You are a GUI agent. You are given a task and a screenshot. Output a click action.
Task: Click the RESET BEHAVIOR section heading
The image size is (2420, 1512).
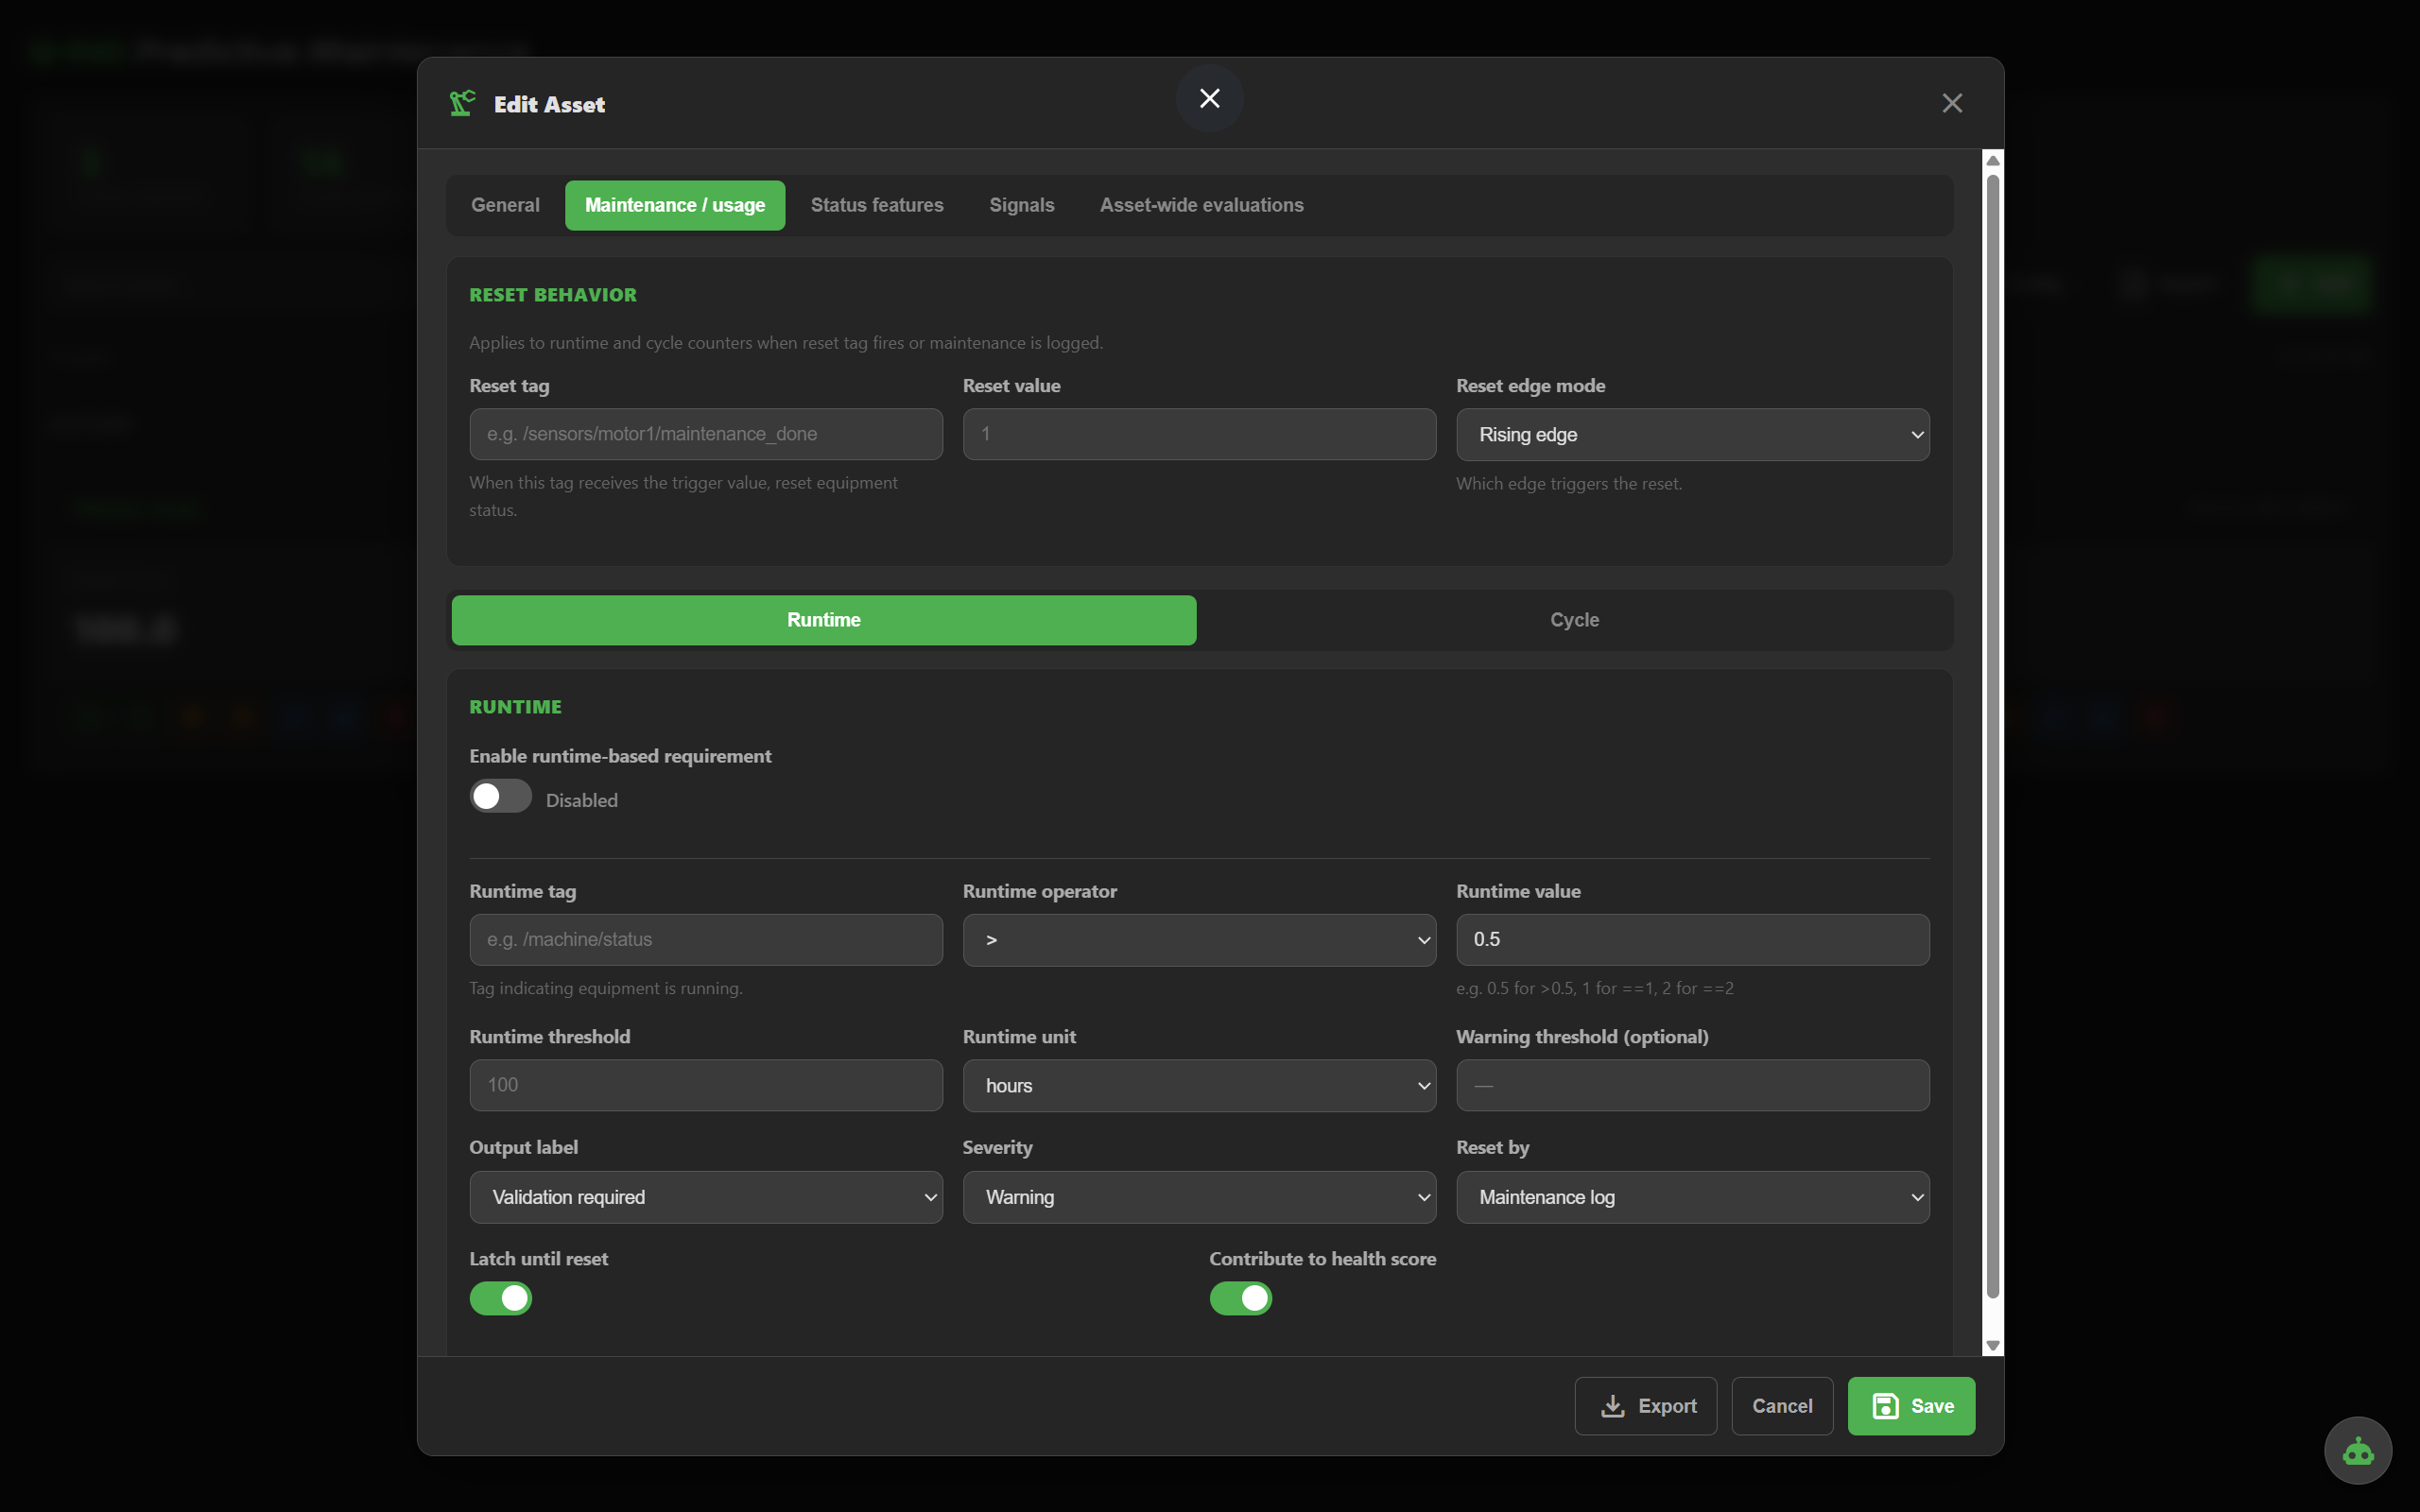coord(552,295)
